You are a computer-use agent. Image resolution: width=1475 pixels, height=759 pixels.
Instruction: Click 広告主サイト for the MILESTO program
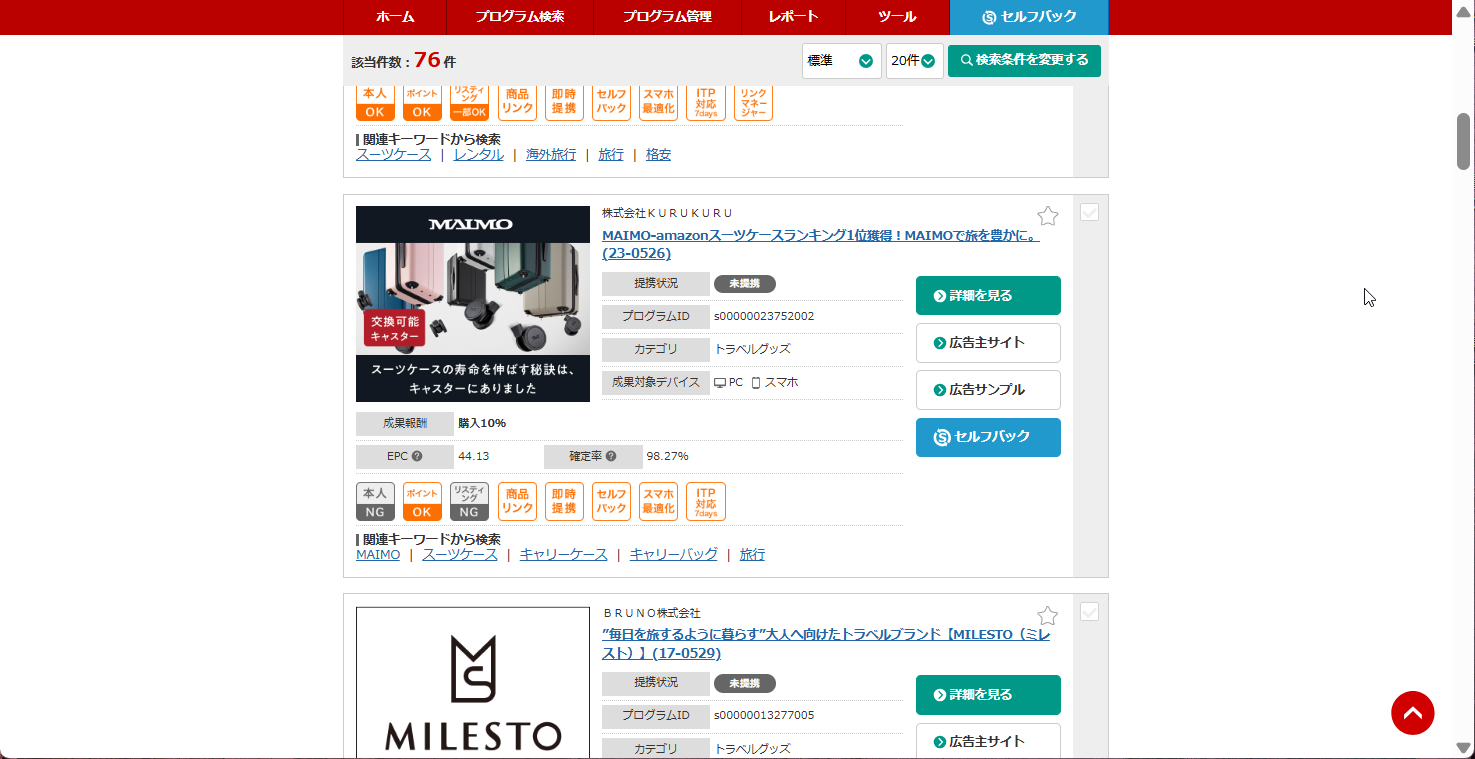[988, 741]
